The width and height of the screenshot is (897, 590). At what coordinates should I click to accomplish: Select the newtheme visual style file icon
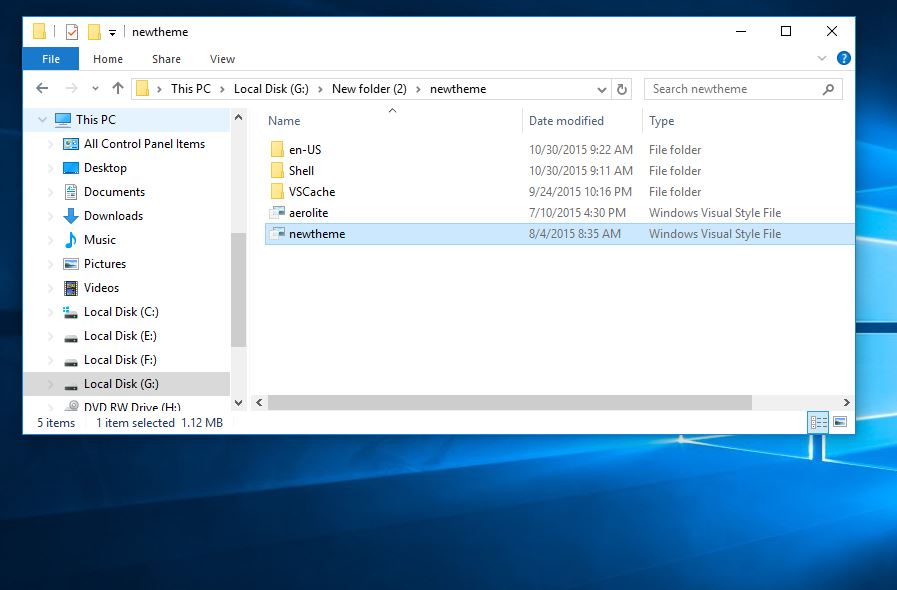(x=277, y=233)
